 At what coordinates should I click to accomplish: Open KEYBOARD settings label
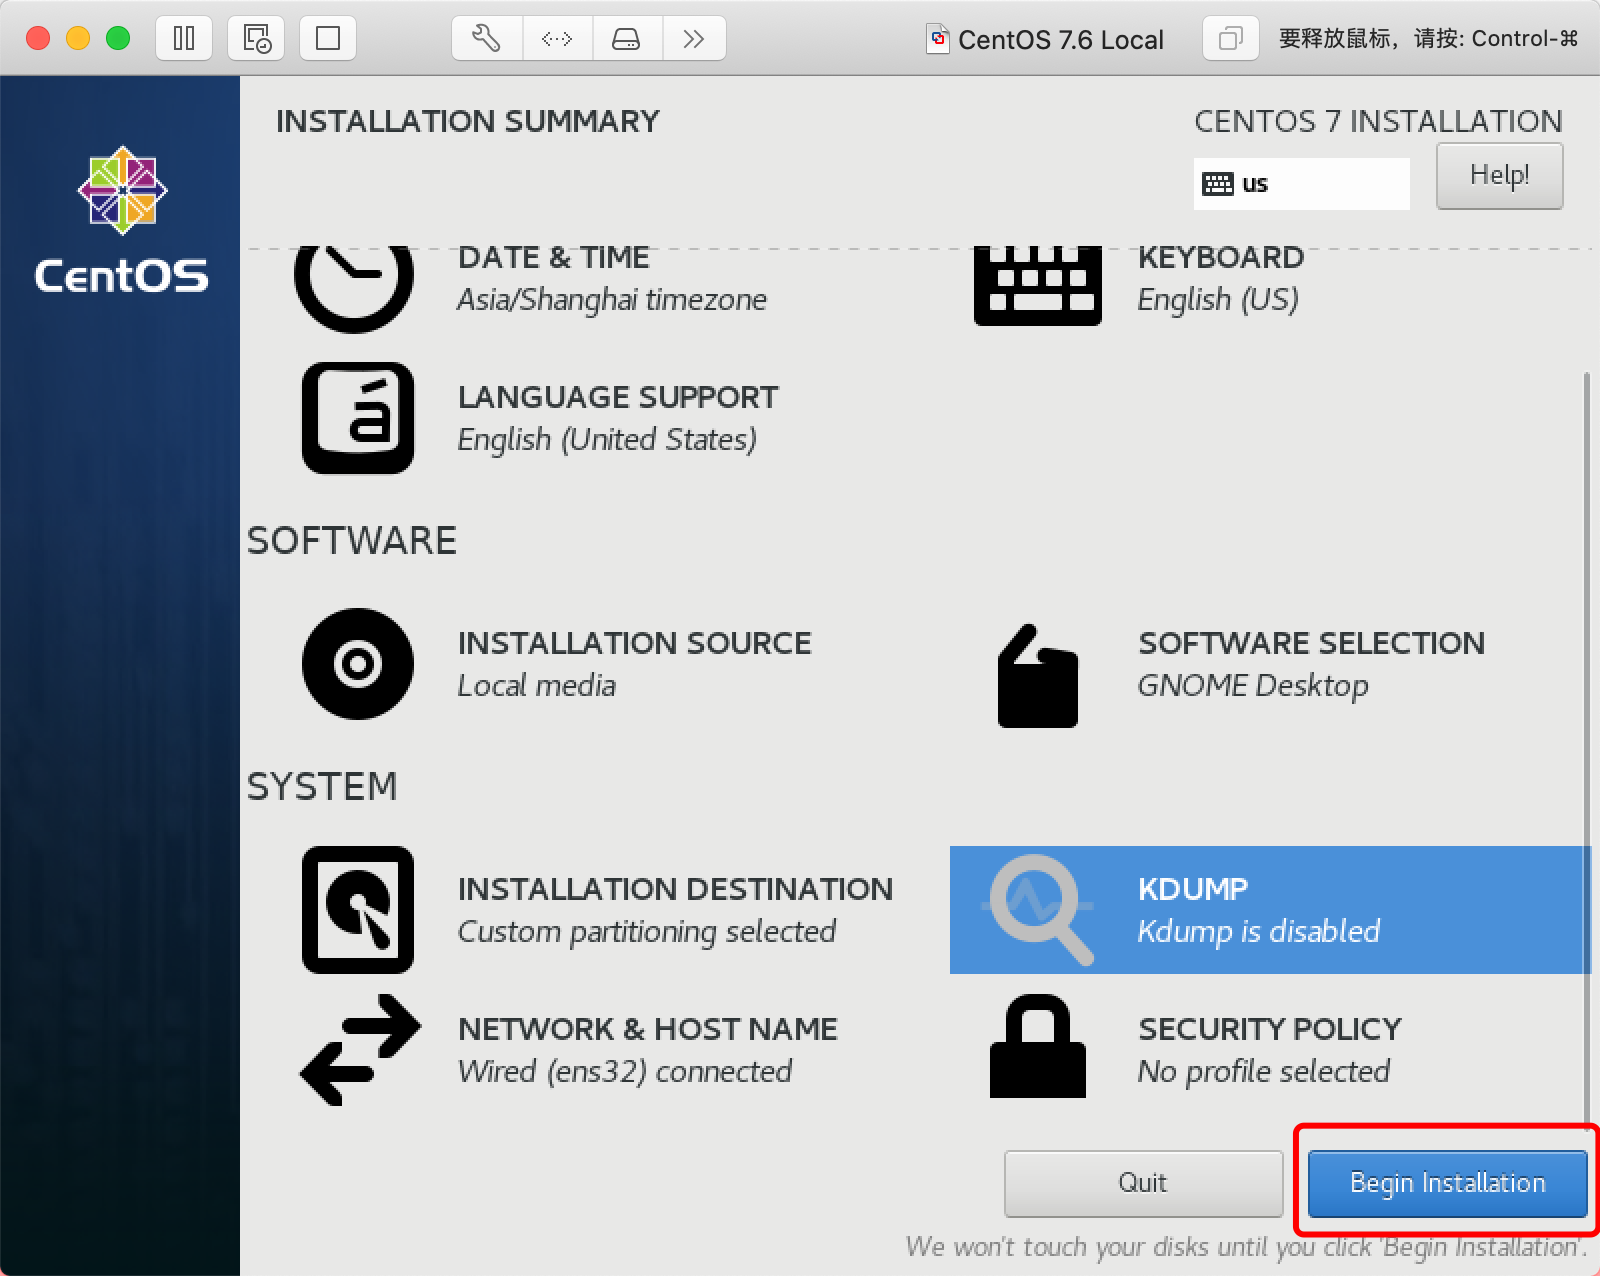[1221, 258]
